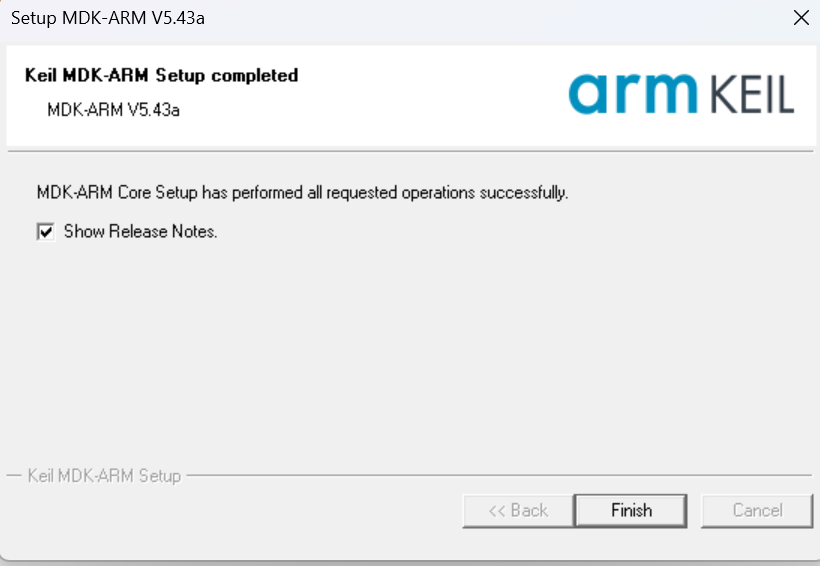Click the greyed-out Back button
820x566 pixels.
pyautogui.click(x=518, y=511)
